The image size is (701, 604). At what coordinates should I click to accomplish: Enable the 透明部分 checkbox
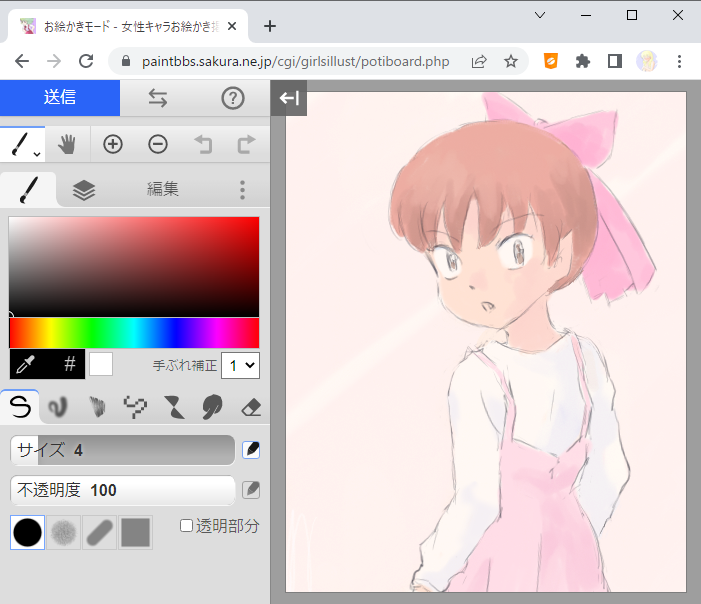[x=186, y=526]
